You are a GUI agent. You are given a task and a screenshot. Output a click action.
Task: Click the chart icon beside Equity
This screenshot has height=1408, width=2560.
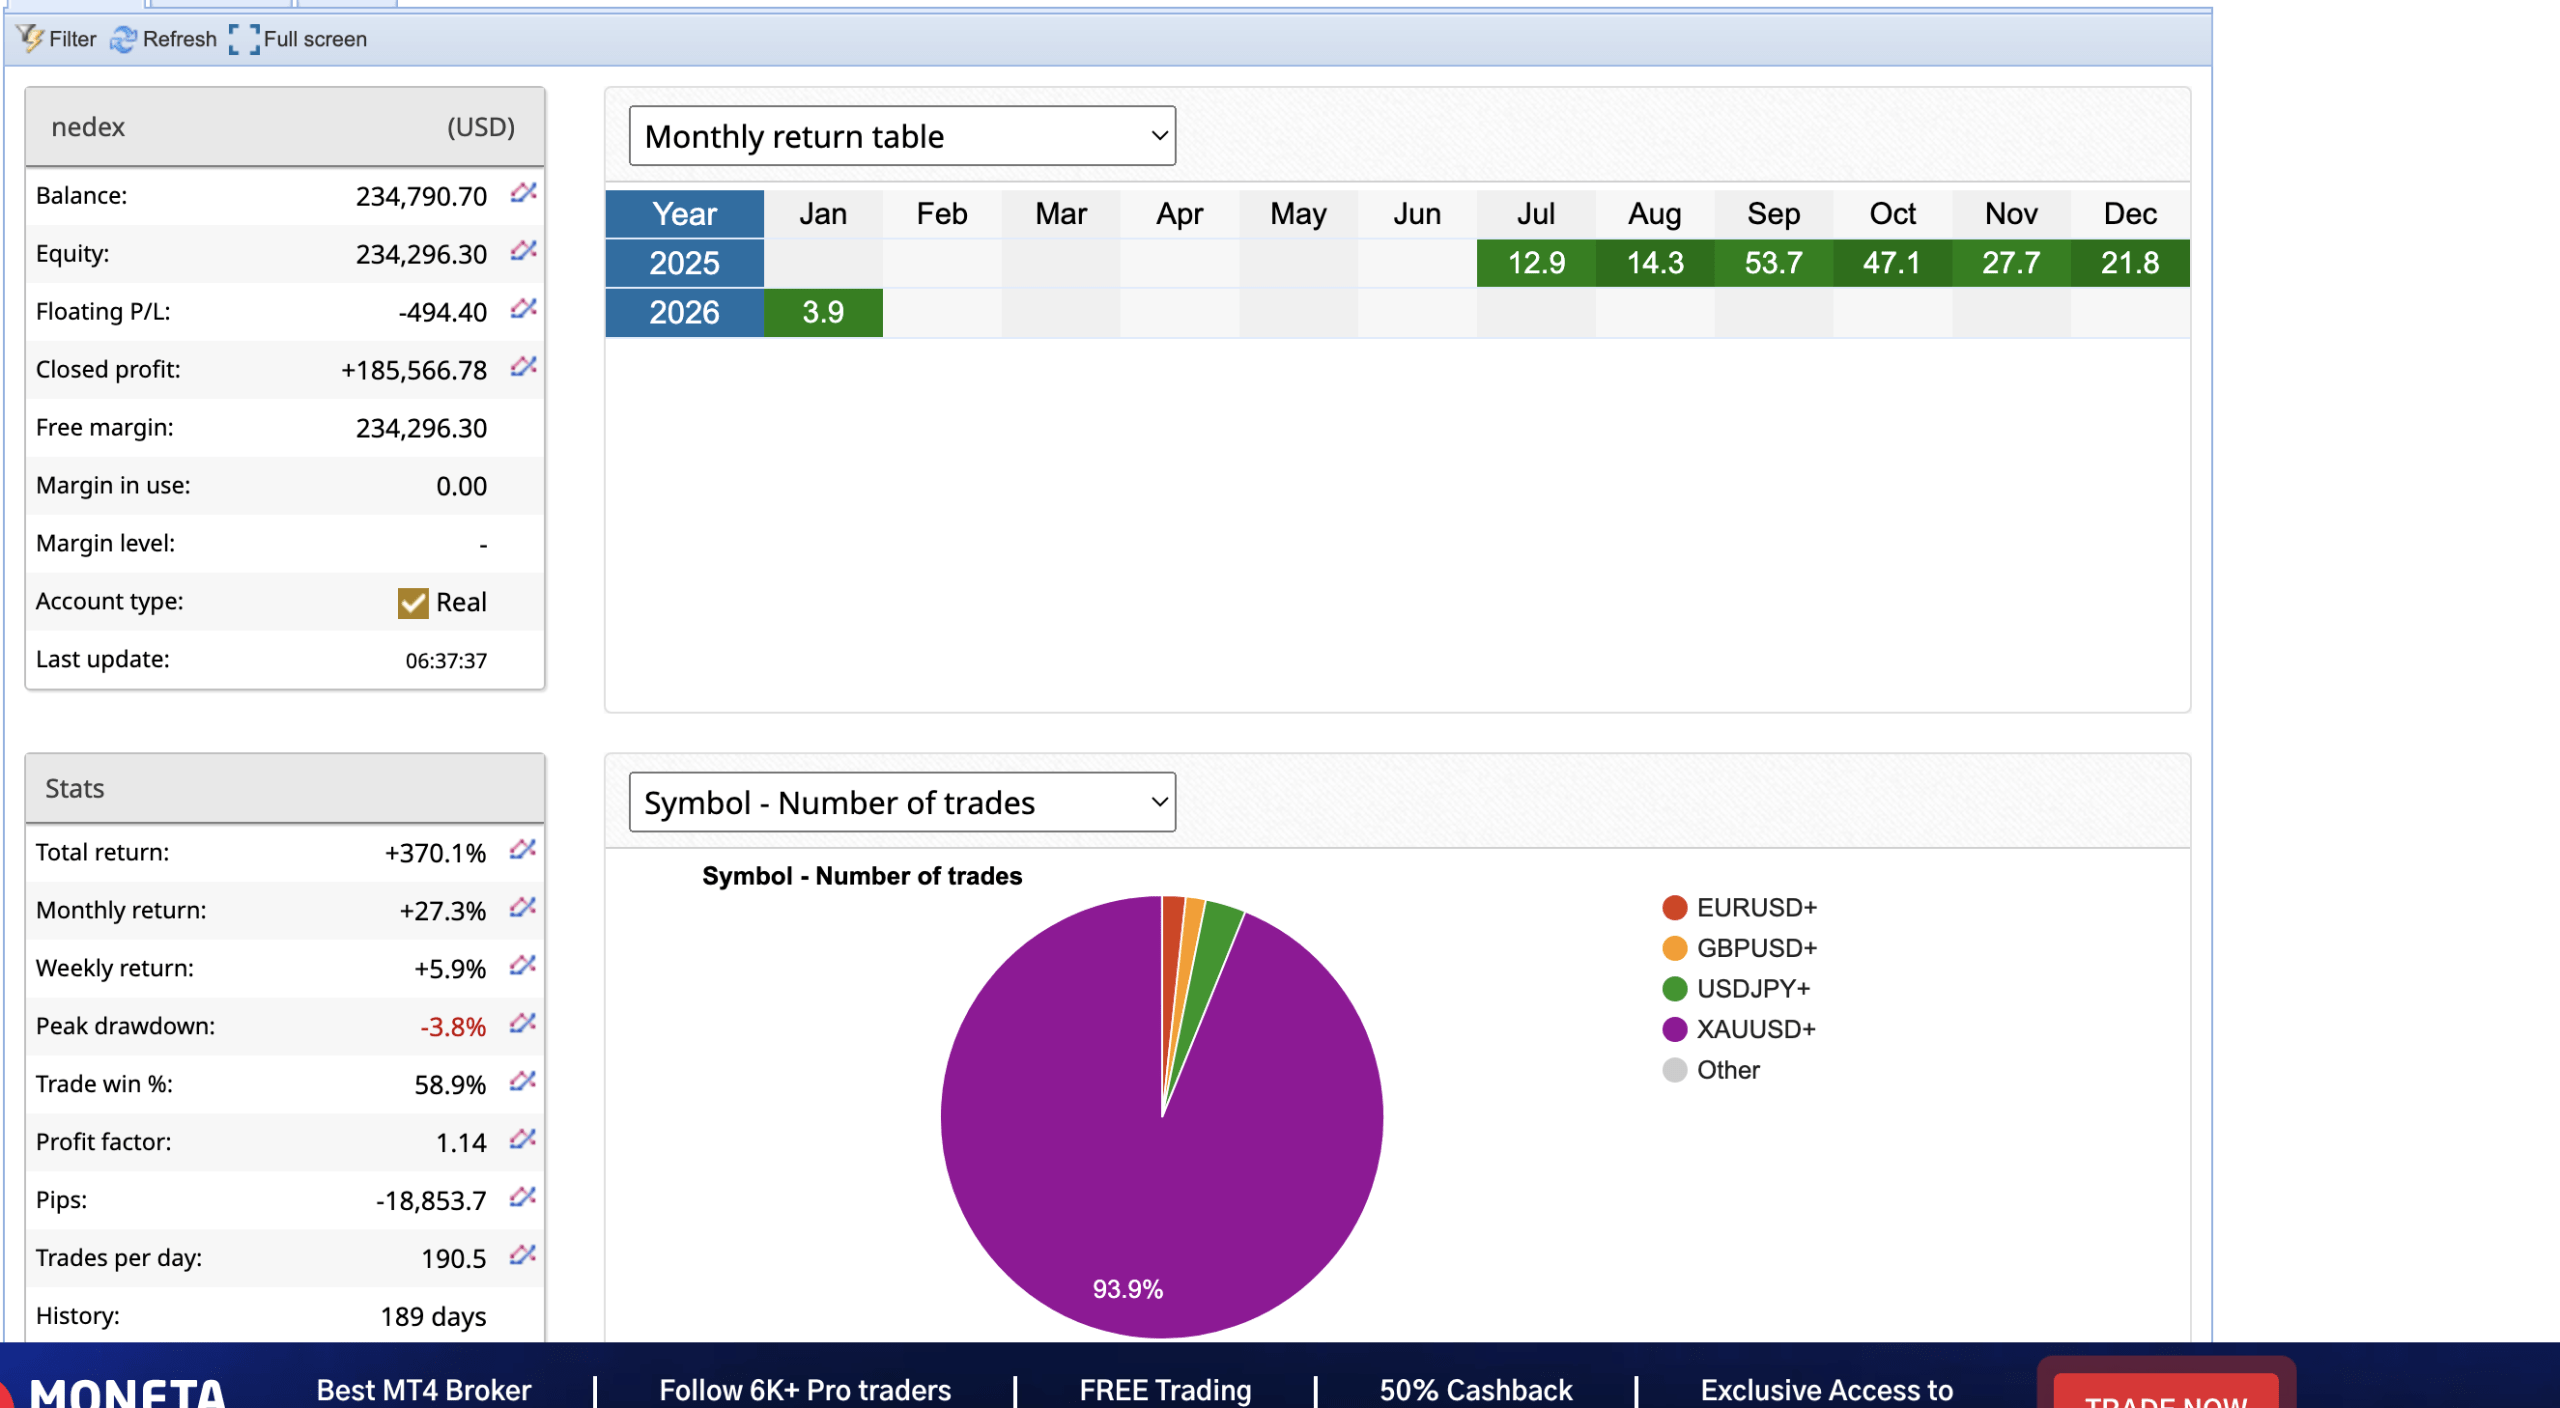523,251
